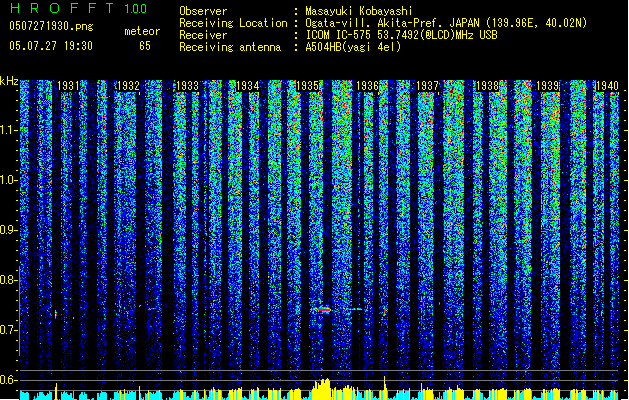The height and width of the screenshot is (400, 629).
Task: Click the 0.6 kHz axis tick label
Action: tap(8, 380)
